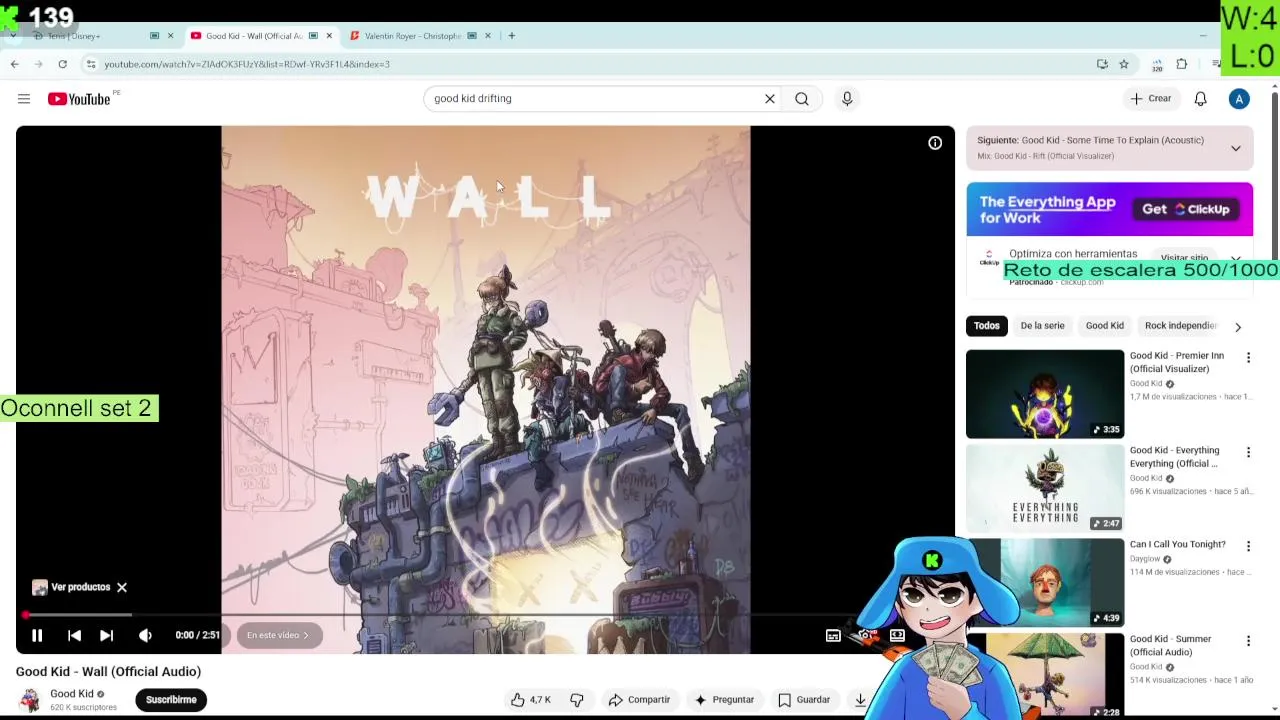The height and width of the screenshot is (720, 1280).
Task: Open Good Kid channel name link
Action: pyautogui.click(x=72, y=694)
